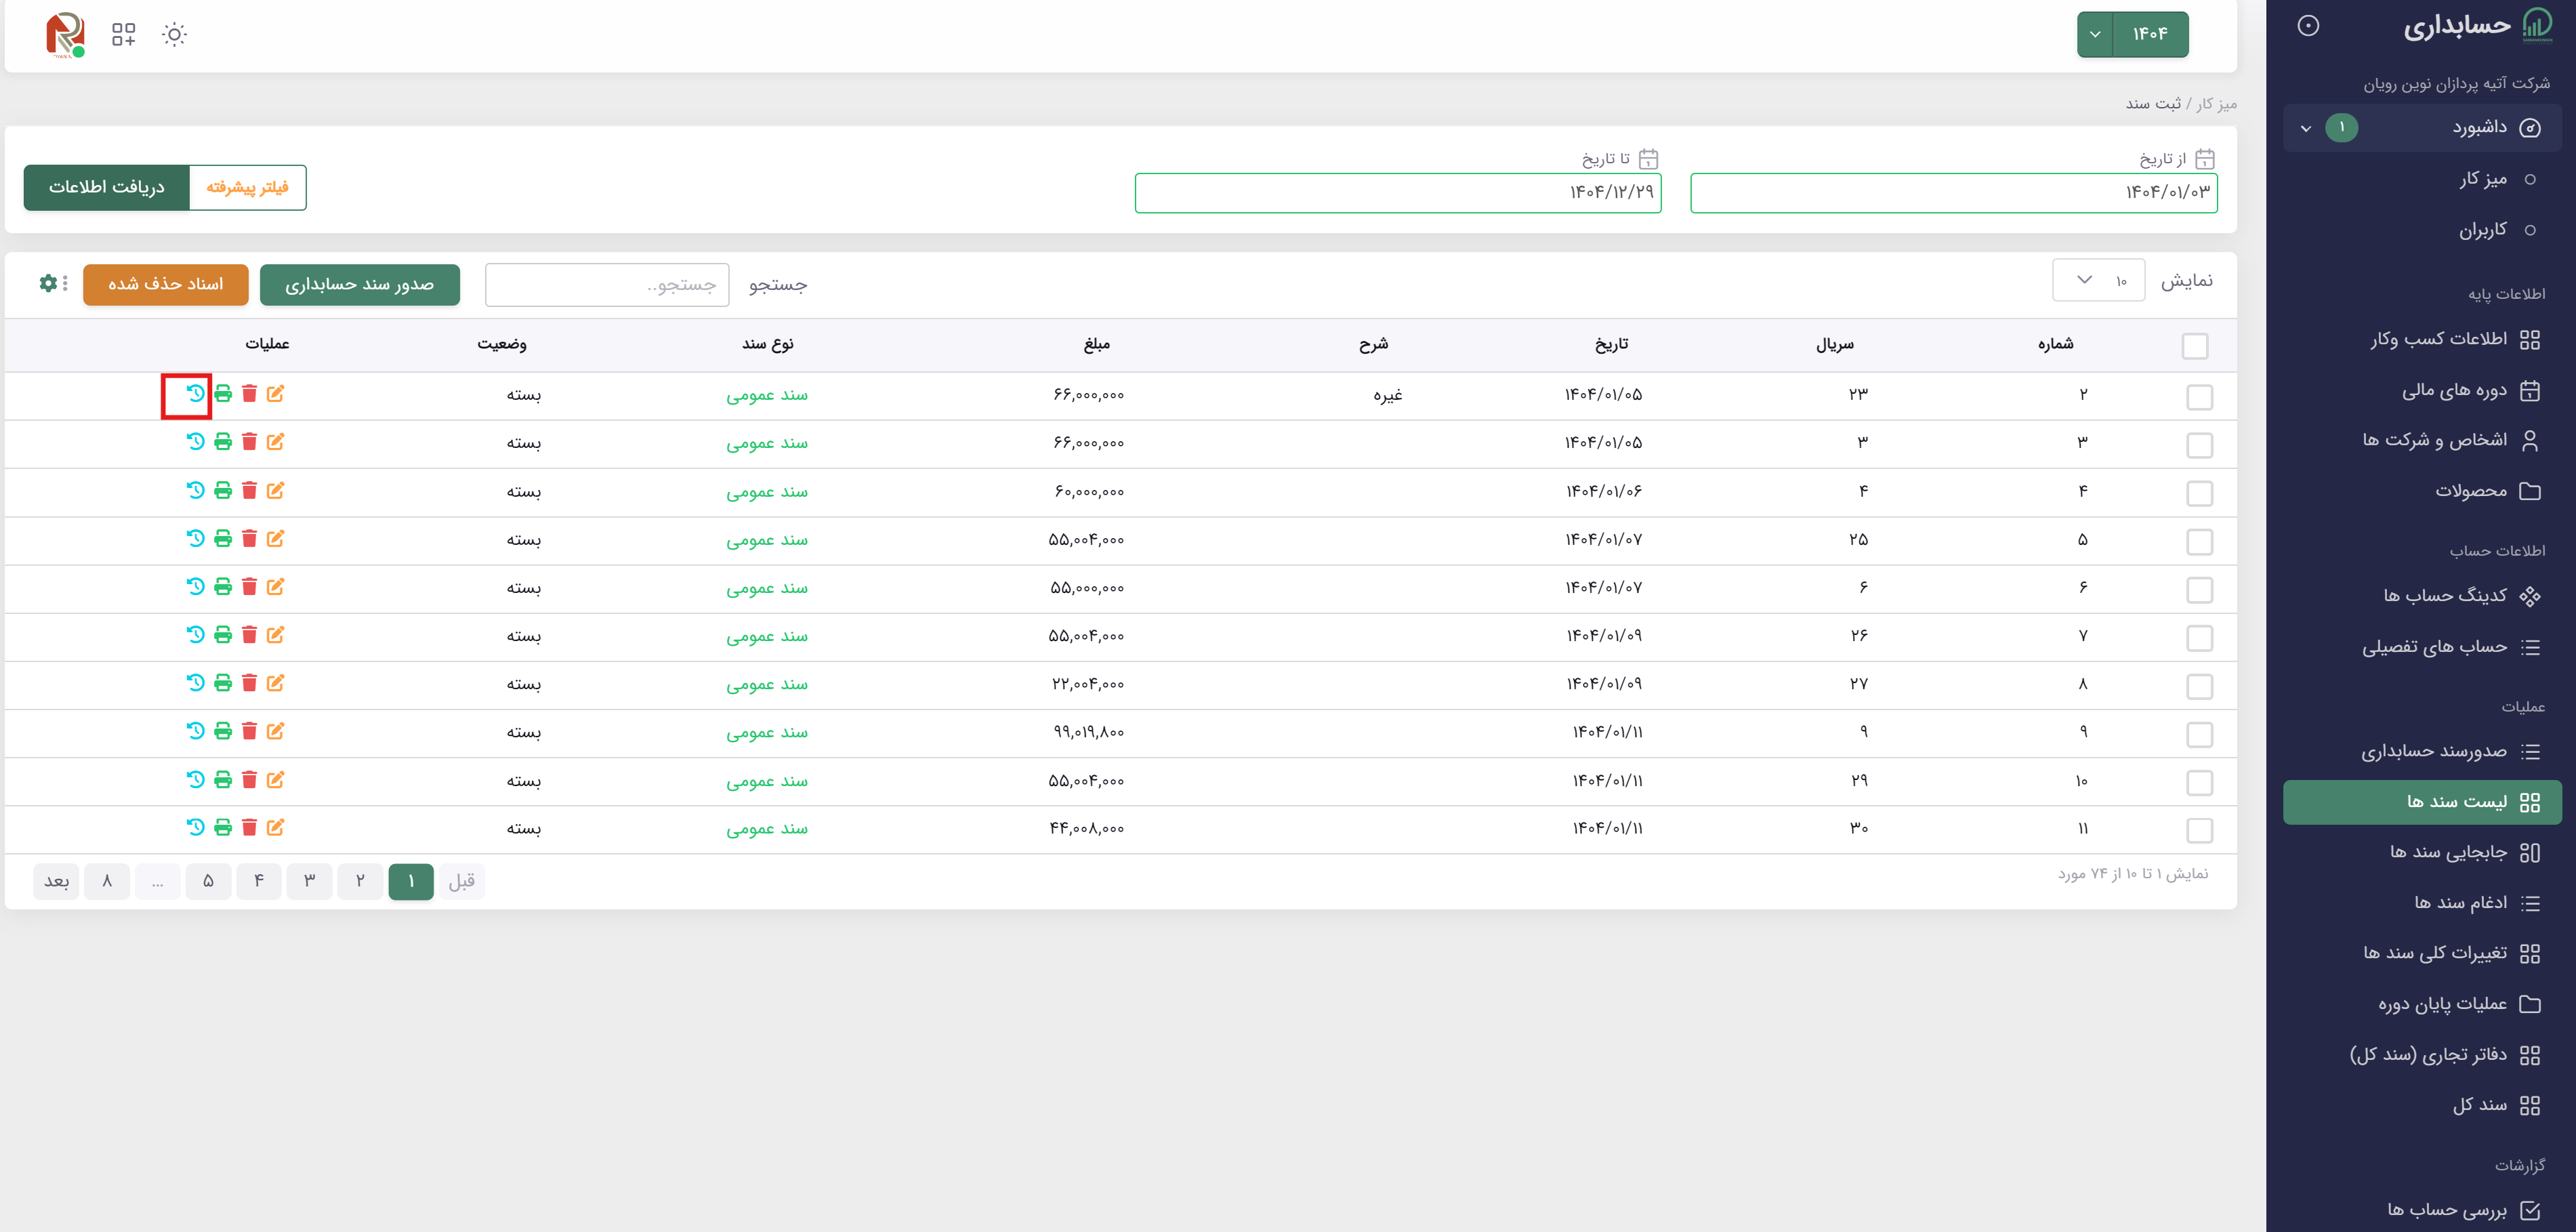This screenshot has height=1232, width=2576.
Task: Edit document number ۵ with pencil icon
Action: pyautogui.click(x=276, y=539)
